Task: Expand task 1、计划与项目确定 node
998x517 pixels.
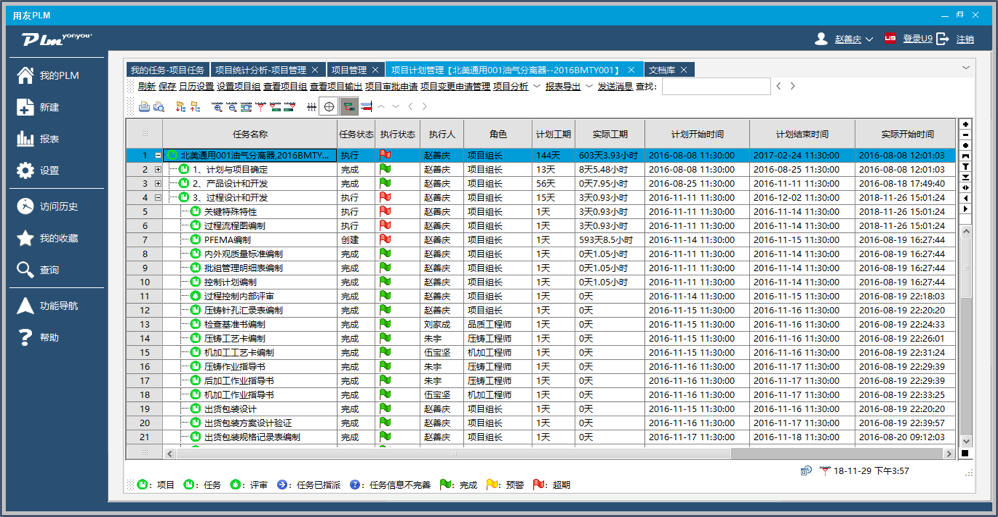Action: tap(158, 170)
